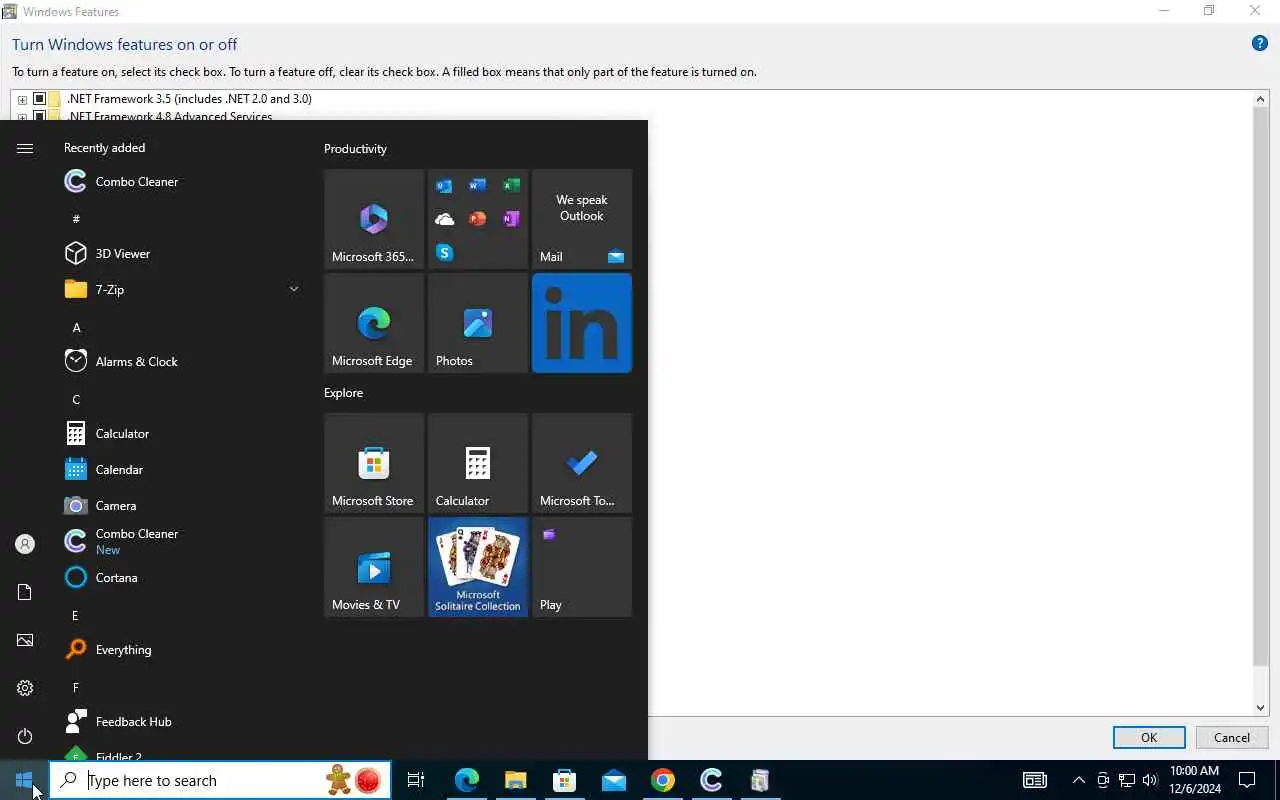This screenshot has width=1280, height=800.
Task: Open Microsoft Edge tile
Action: click(x=374, y=323)
